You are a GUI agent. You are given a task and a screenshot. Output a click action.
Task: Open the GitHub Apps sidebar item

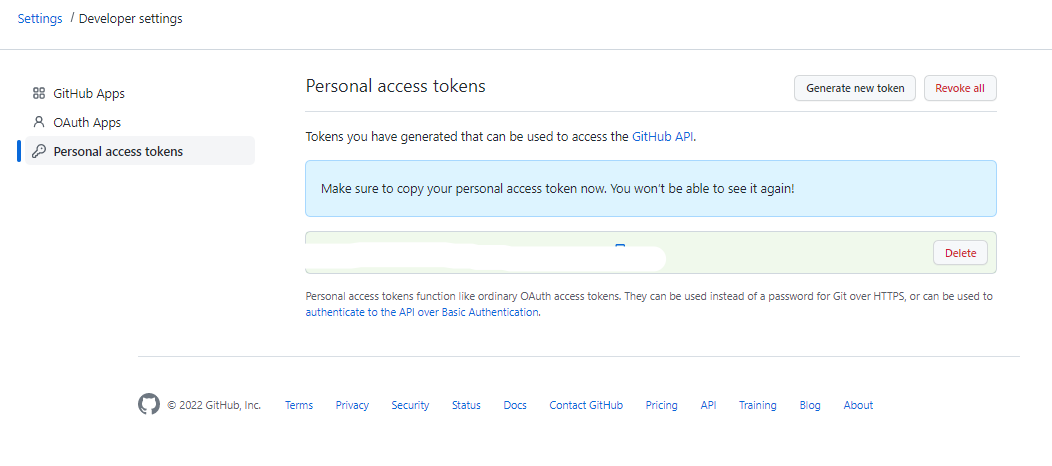[140, 93]
